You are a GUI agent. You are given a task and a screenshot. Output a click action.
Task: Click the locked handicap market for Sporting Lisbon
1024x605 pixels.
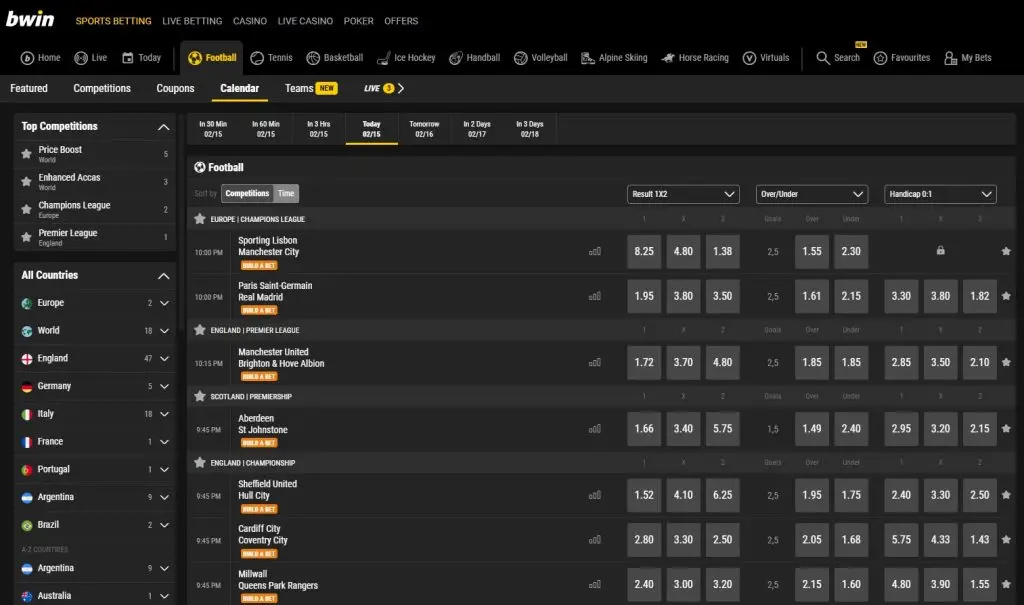(940, 250)
